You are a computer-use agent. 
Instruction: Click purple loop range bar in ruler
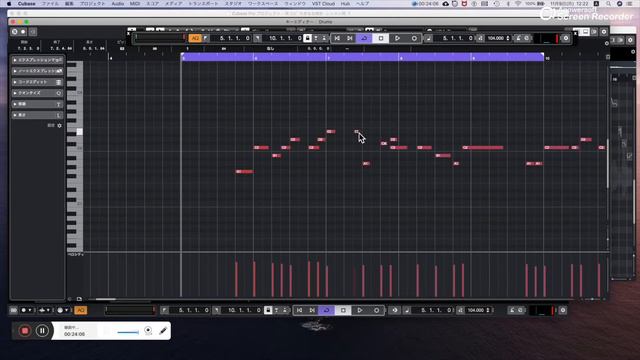click(362, 58)
